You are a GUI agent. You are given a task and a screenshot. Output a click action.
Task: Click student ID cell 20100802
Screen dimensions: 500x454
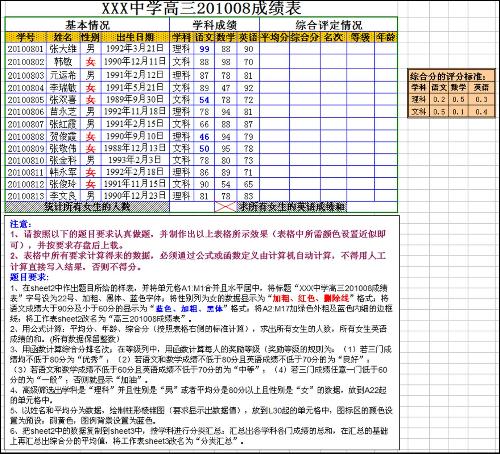point(26,62)
